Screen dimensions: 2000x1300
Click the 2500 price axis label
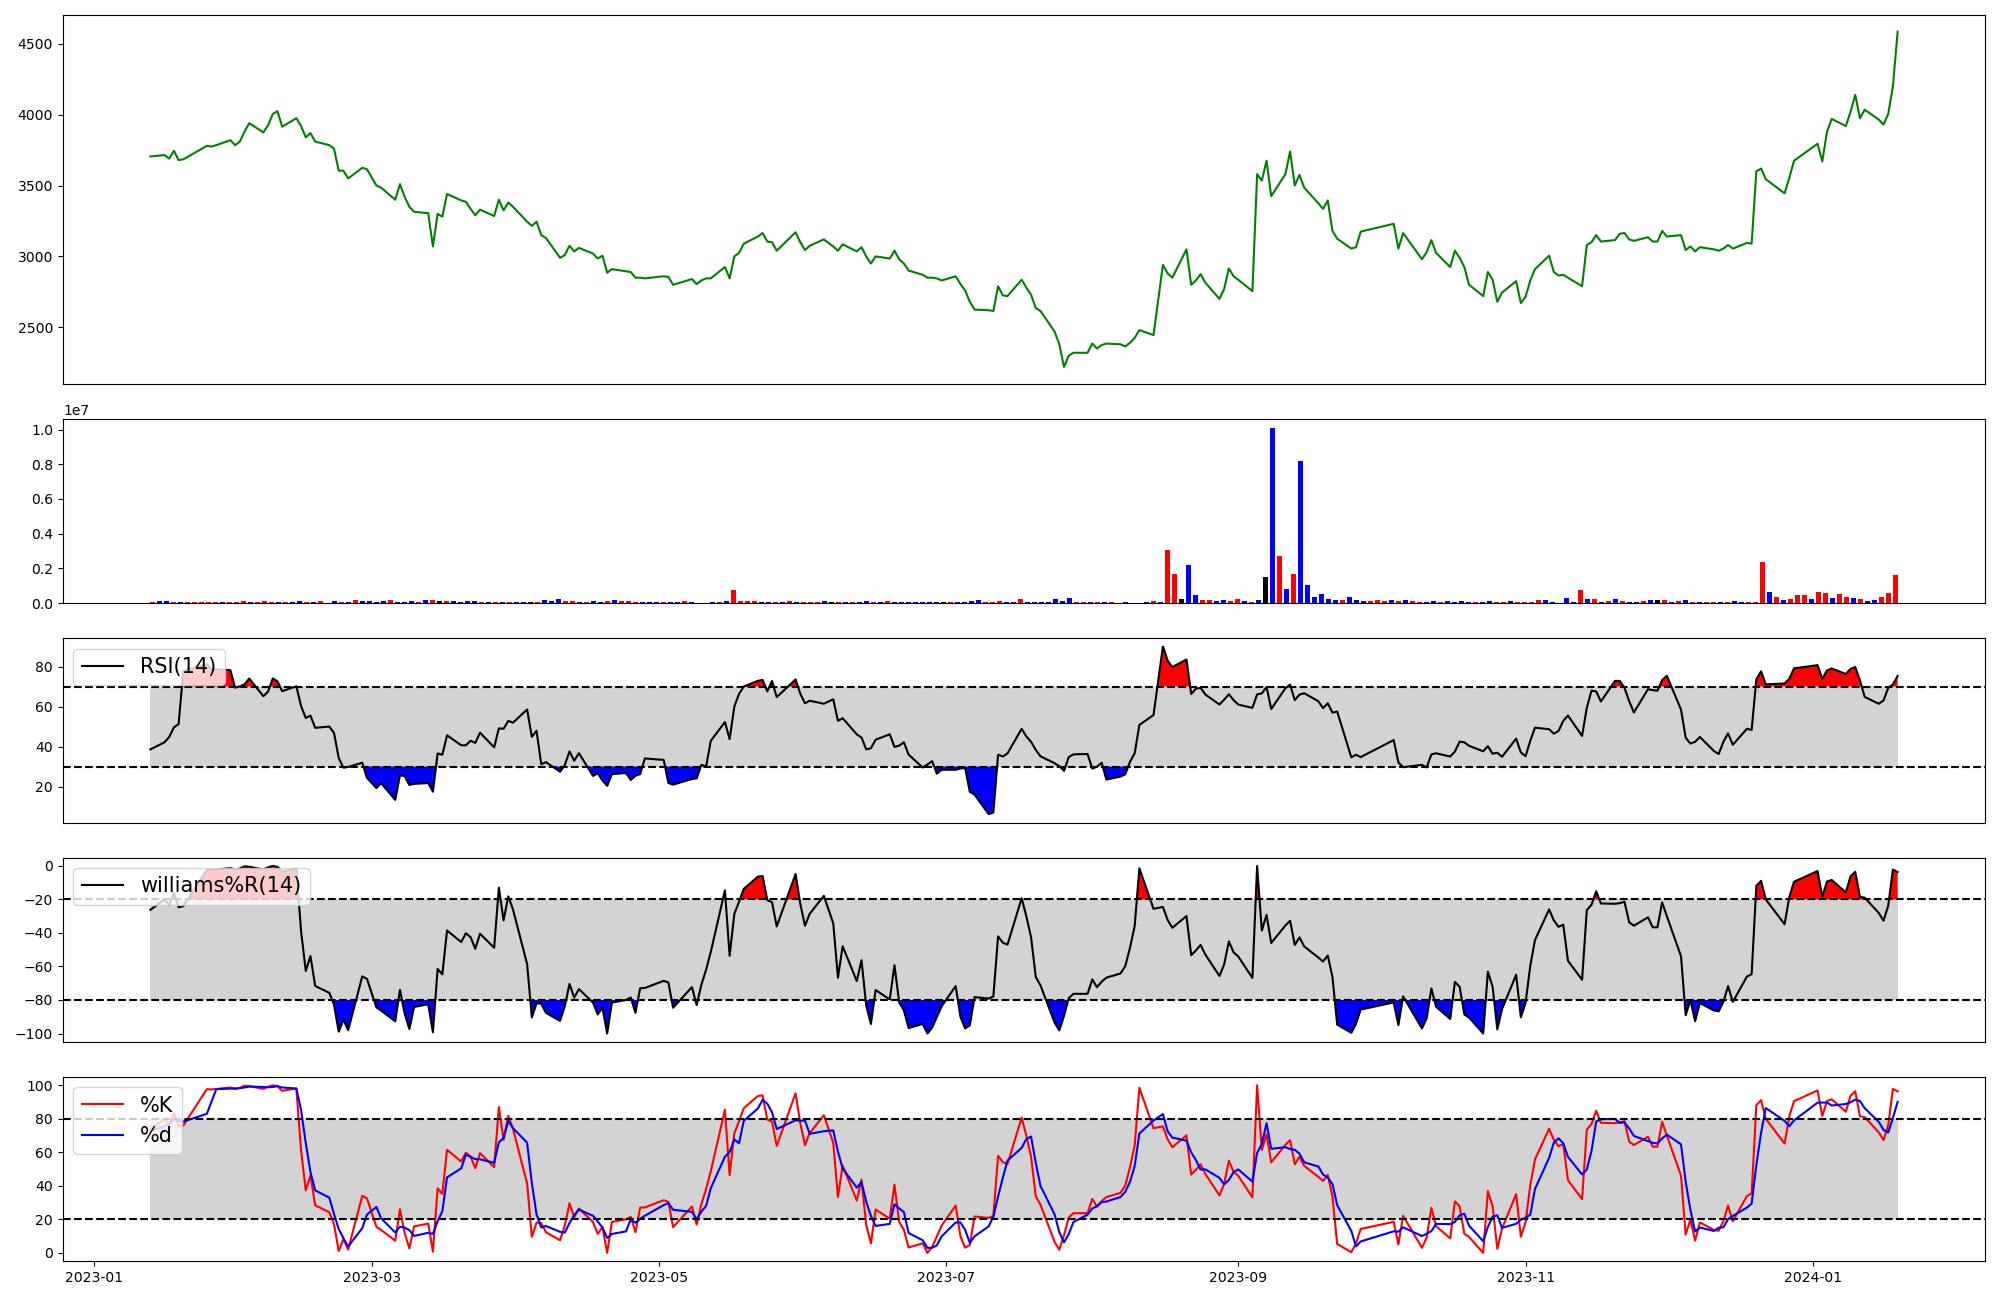tap(35, 328)
